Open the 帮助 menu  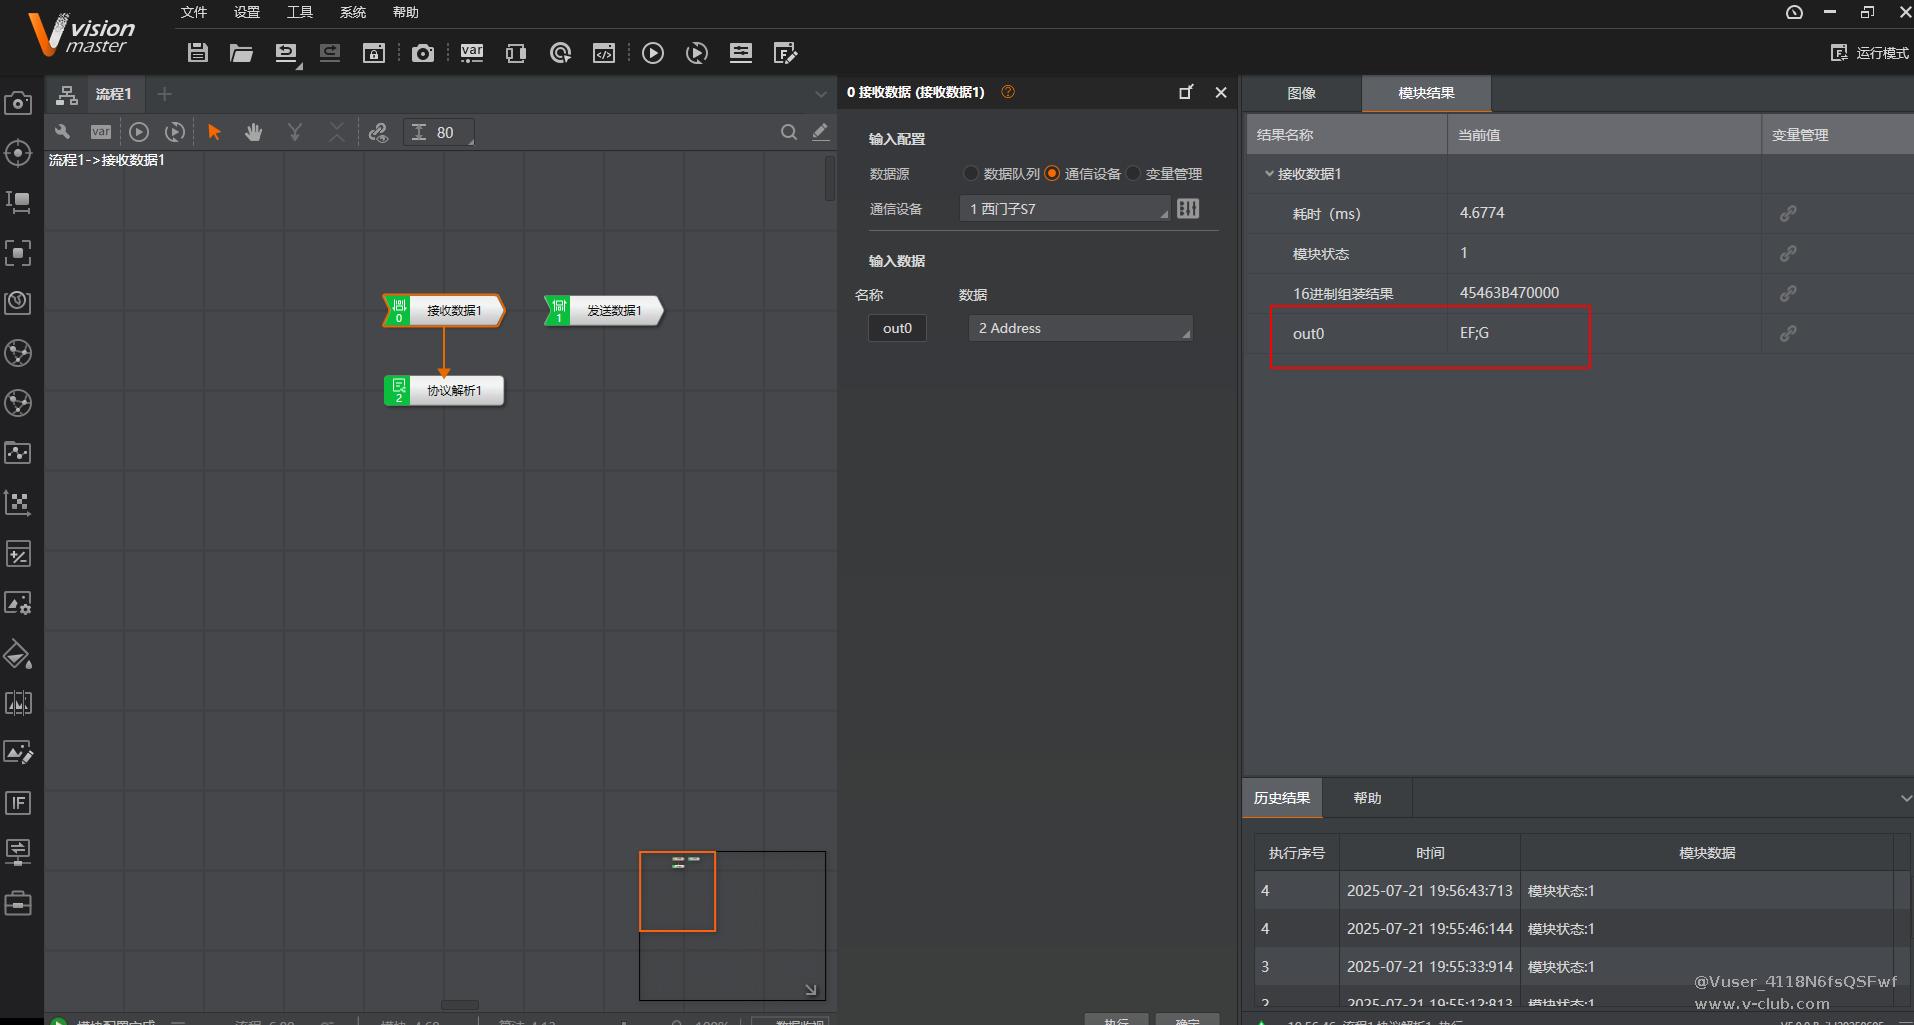tap(406, 12)
